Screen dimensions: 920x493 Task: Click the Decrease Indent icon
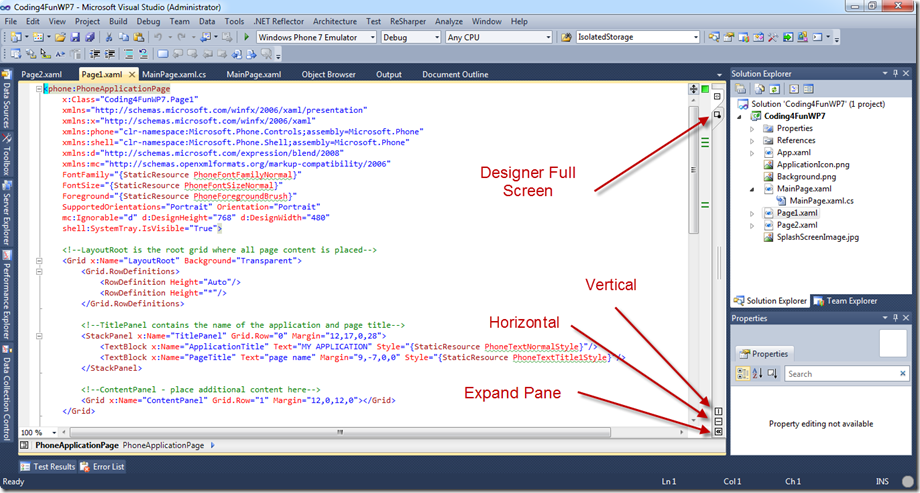coord(94,54)
